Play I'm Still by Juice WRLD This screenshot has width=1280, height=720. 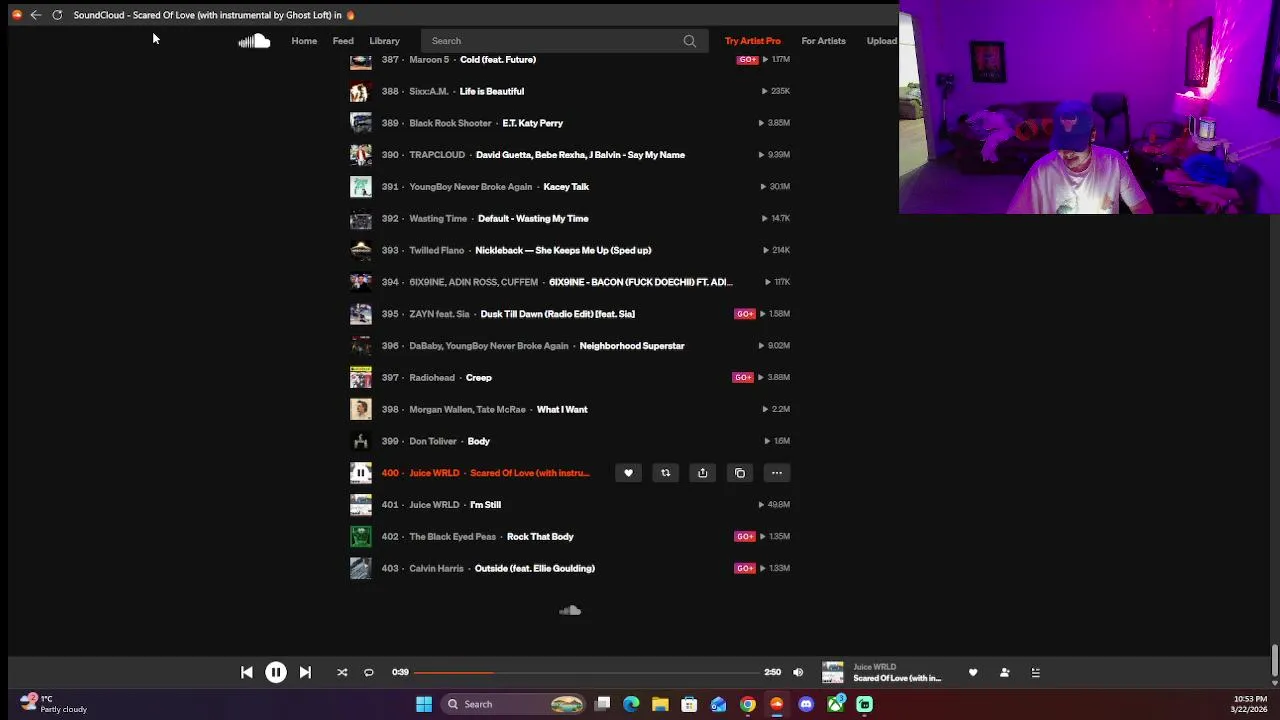pyautogui.click(x=486, y=505)
